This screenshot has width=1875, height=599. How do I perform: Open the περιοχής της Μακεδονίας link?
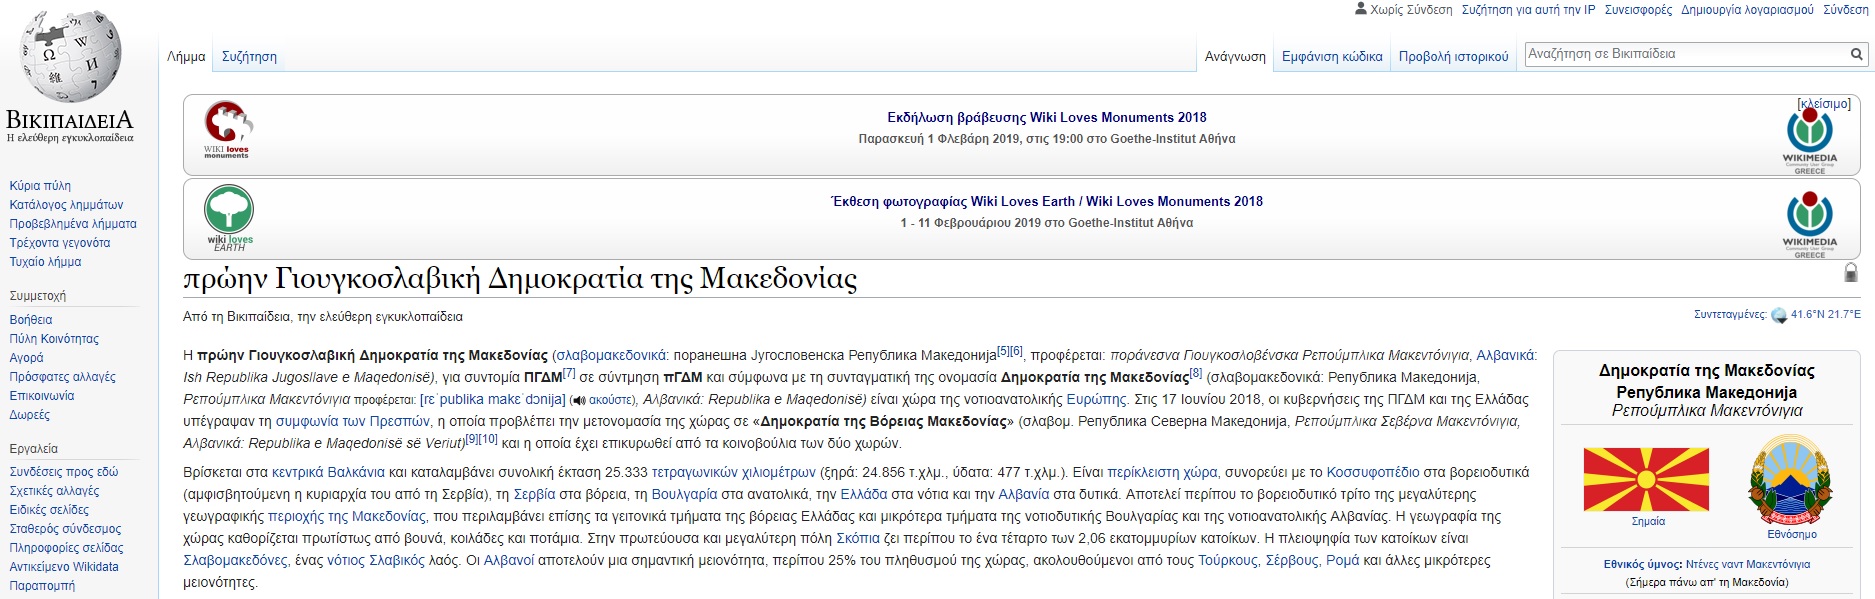[347, 516]
